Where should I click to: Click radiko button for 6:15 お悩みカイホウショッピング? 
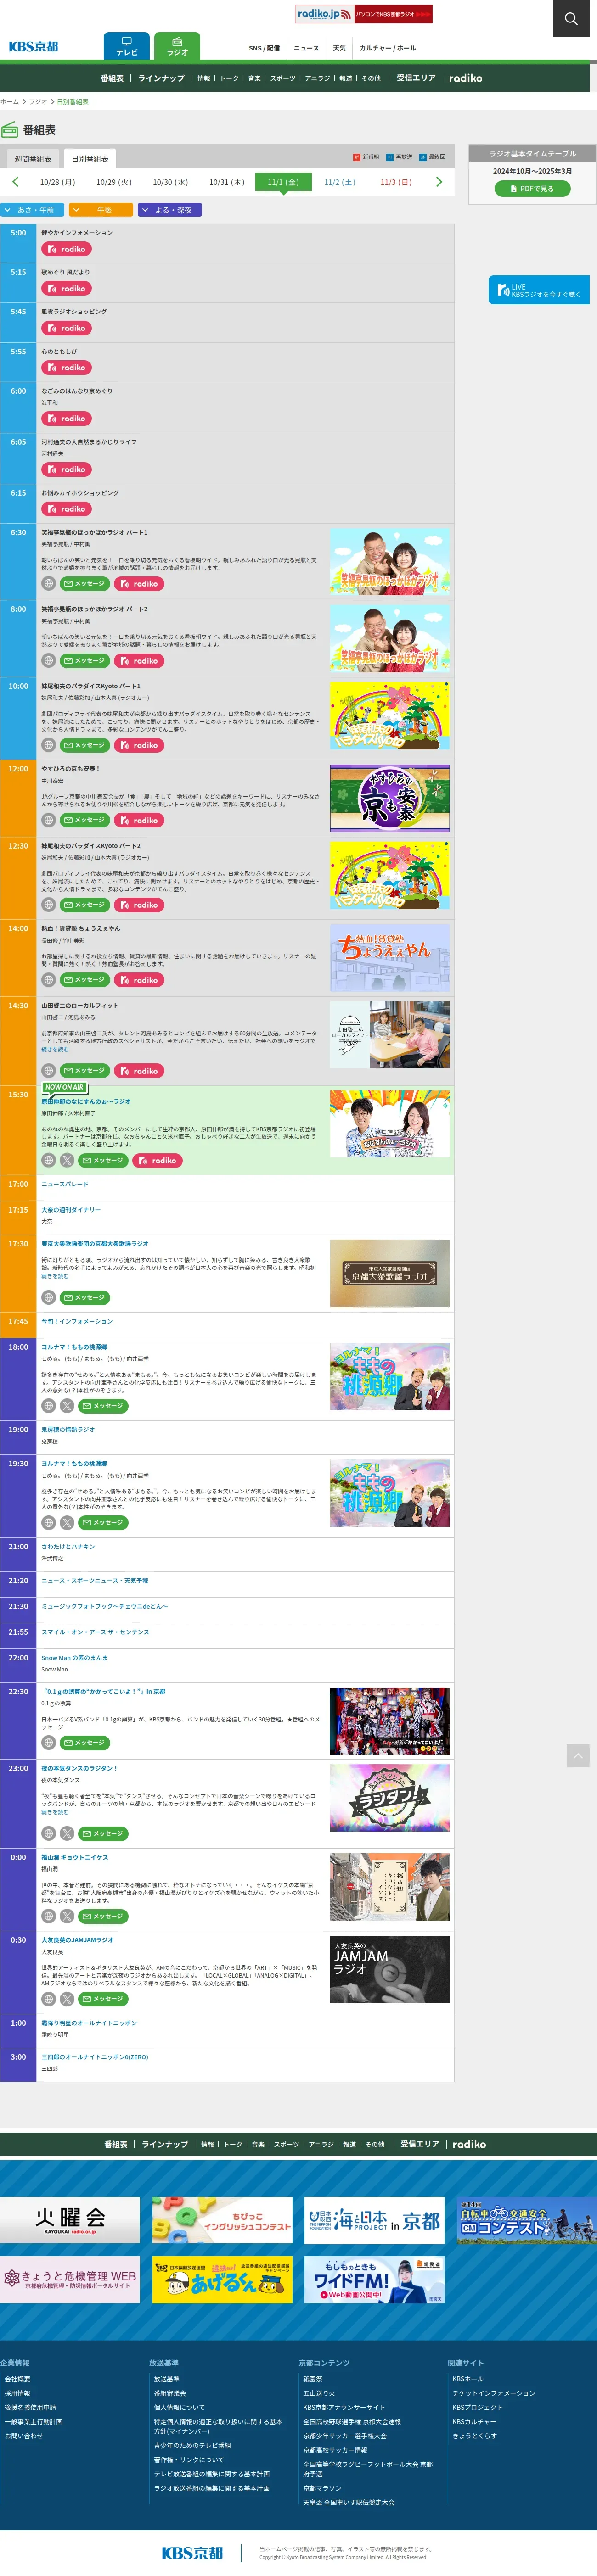click(66, 509)
